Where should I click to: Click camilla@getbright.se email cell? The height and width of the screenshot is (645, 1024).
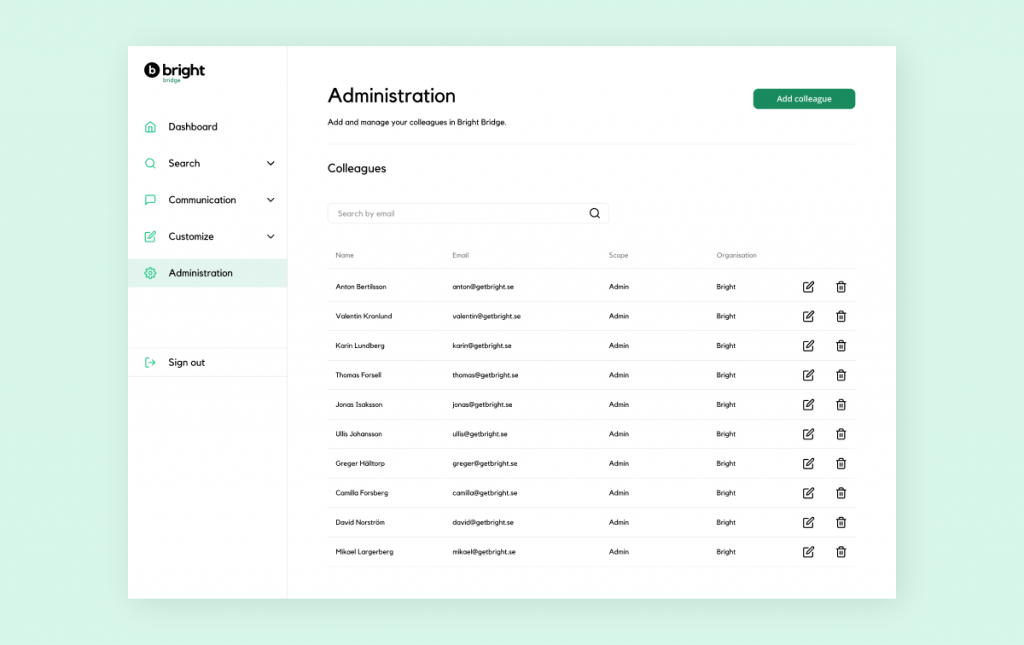(x=484, y=493)
